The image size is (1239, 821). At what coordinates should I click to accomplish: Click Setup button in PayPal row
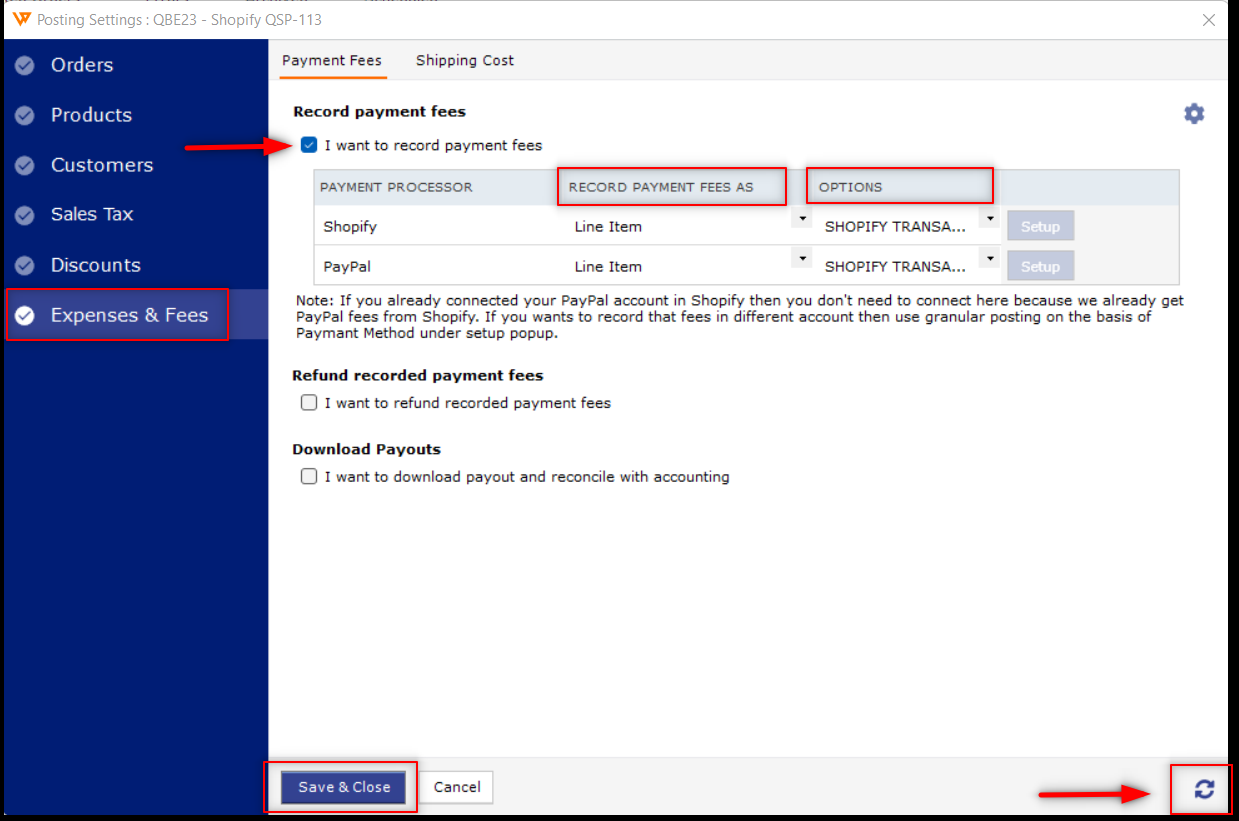tap(1040, 266)
